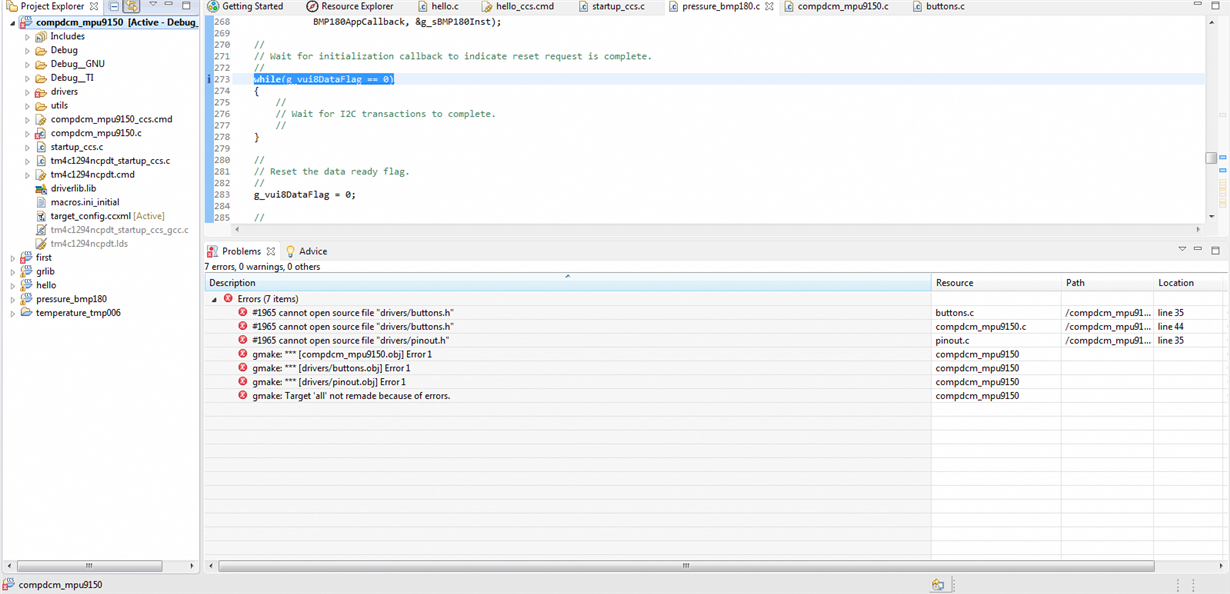The width and height of the screenshot is (1230, 594).
Task: Click the editor vertical scrollbar thumb
Action: [1211, 158]
